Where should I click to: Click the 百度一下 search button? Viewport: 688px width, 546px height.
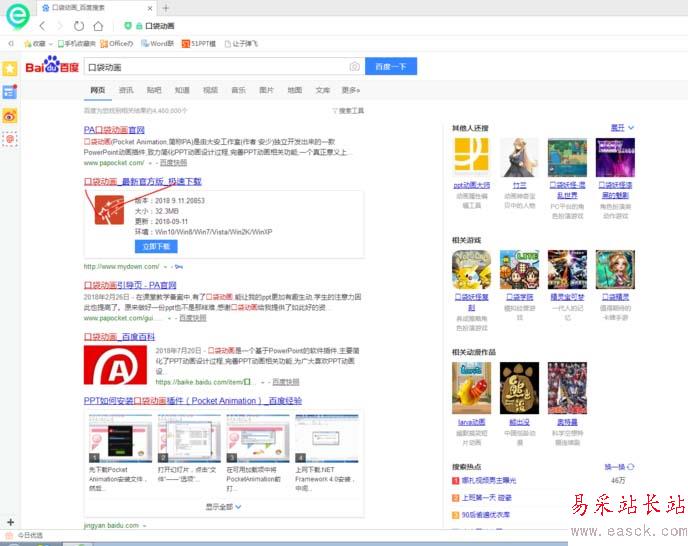point(391,66)
